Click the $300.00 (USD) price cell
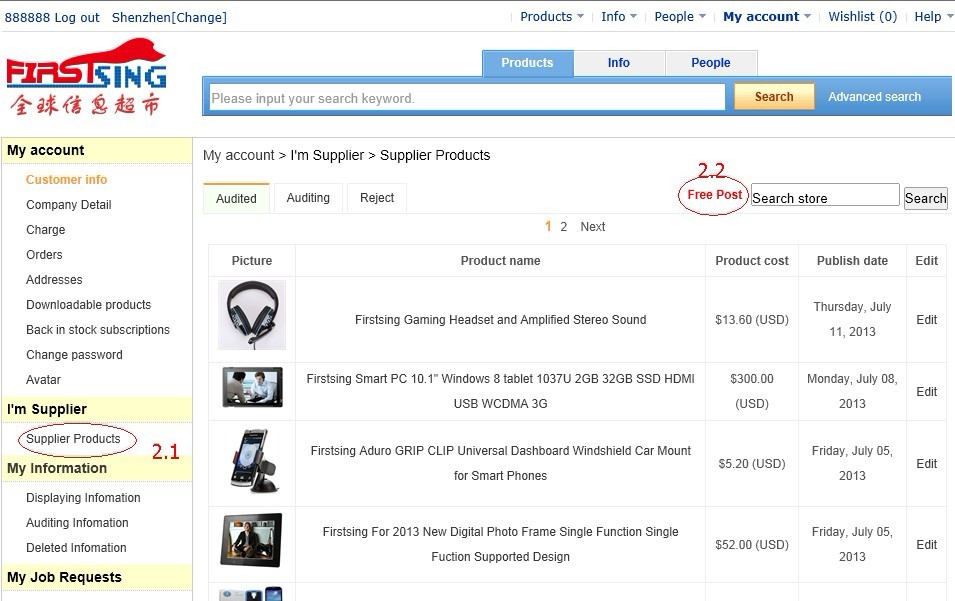 pyautogui.click(x=752, y=391)
